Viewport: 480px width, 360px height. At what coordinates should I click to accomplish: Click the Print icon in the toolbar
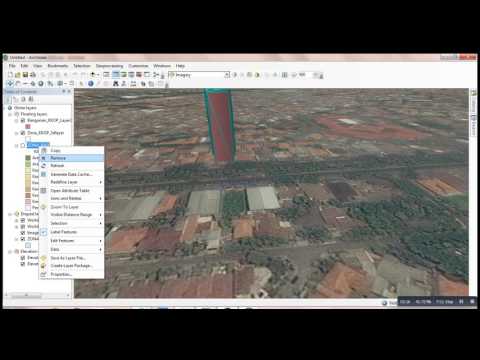33,75
